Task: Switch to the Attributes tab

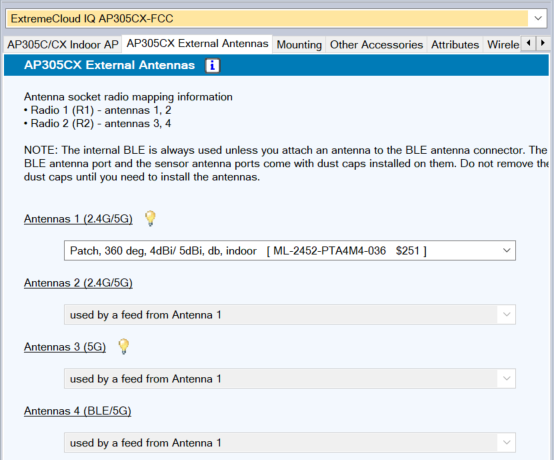Action: tap(455, 45)
